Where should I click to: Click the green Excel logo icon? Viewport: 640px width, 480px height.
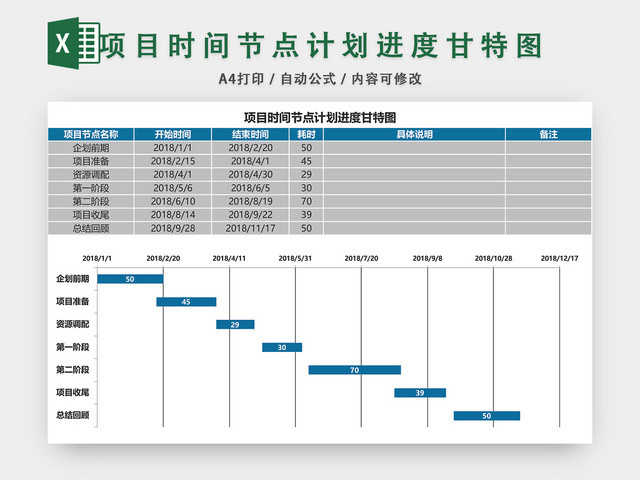tap(74, 43)
